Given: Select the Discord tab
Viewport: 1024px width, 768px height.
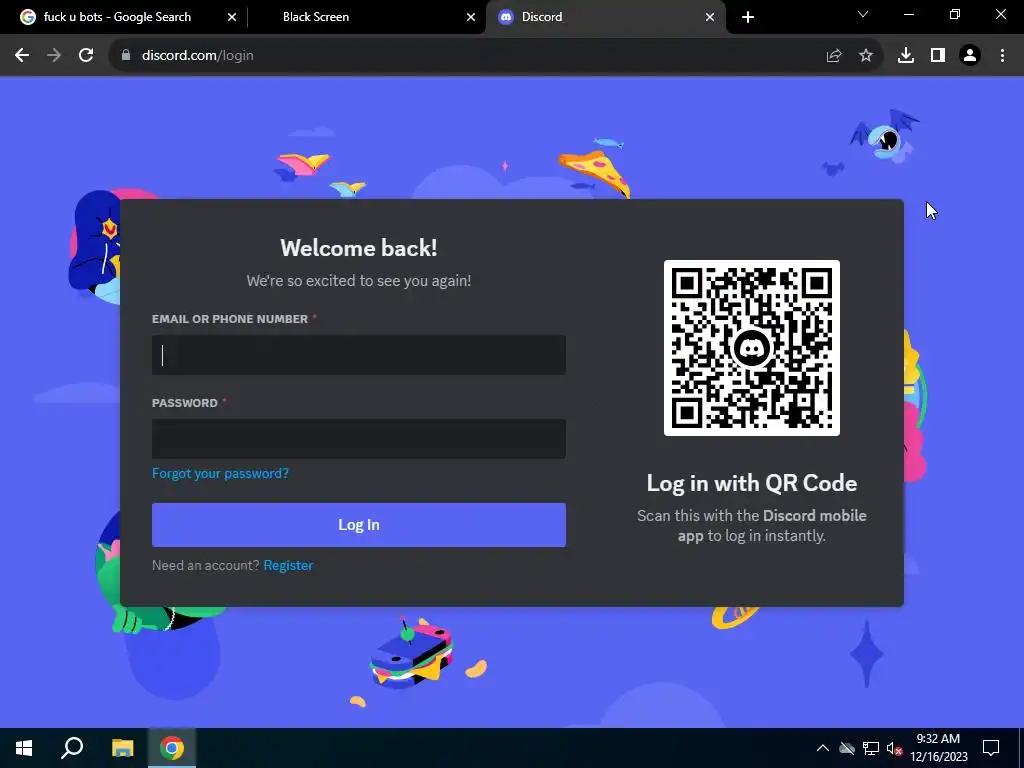Looking at the screenshot, I should (604, 17).
